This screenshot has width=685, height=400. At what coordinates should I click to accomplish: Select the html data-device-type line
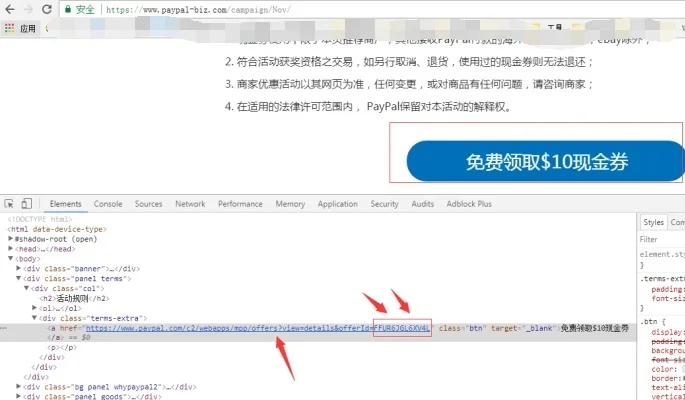click(57, 229)
